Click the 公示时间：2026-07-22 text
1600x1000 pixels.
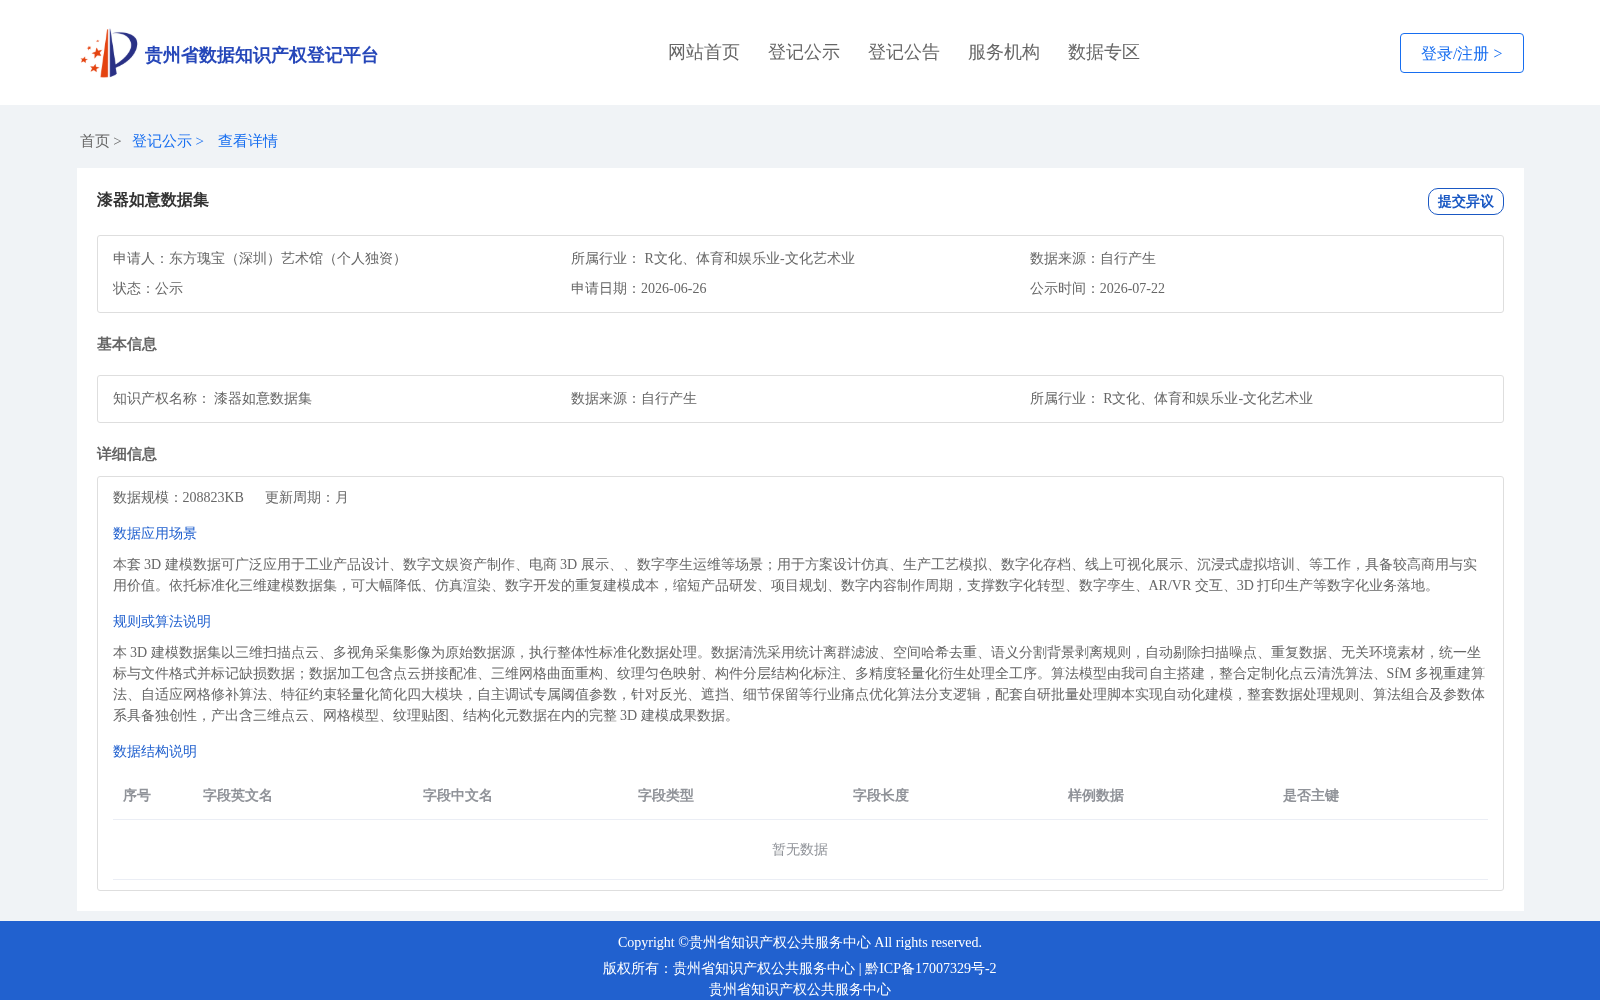point(1097,288)
